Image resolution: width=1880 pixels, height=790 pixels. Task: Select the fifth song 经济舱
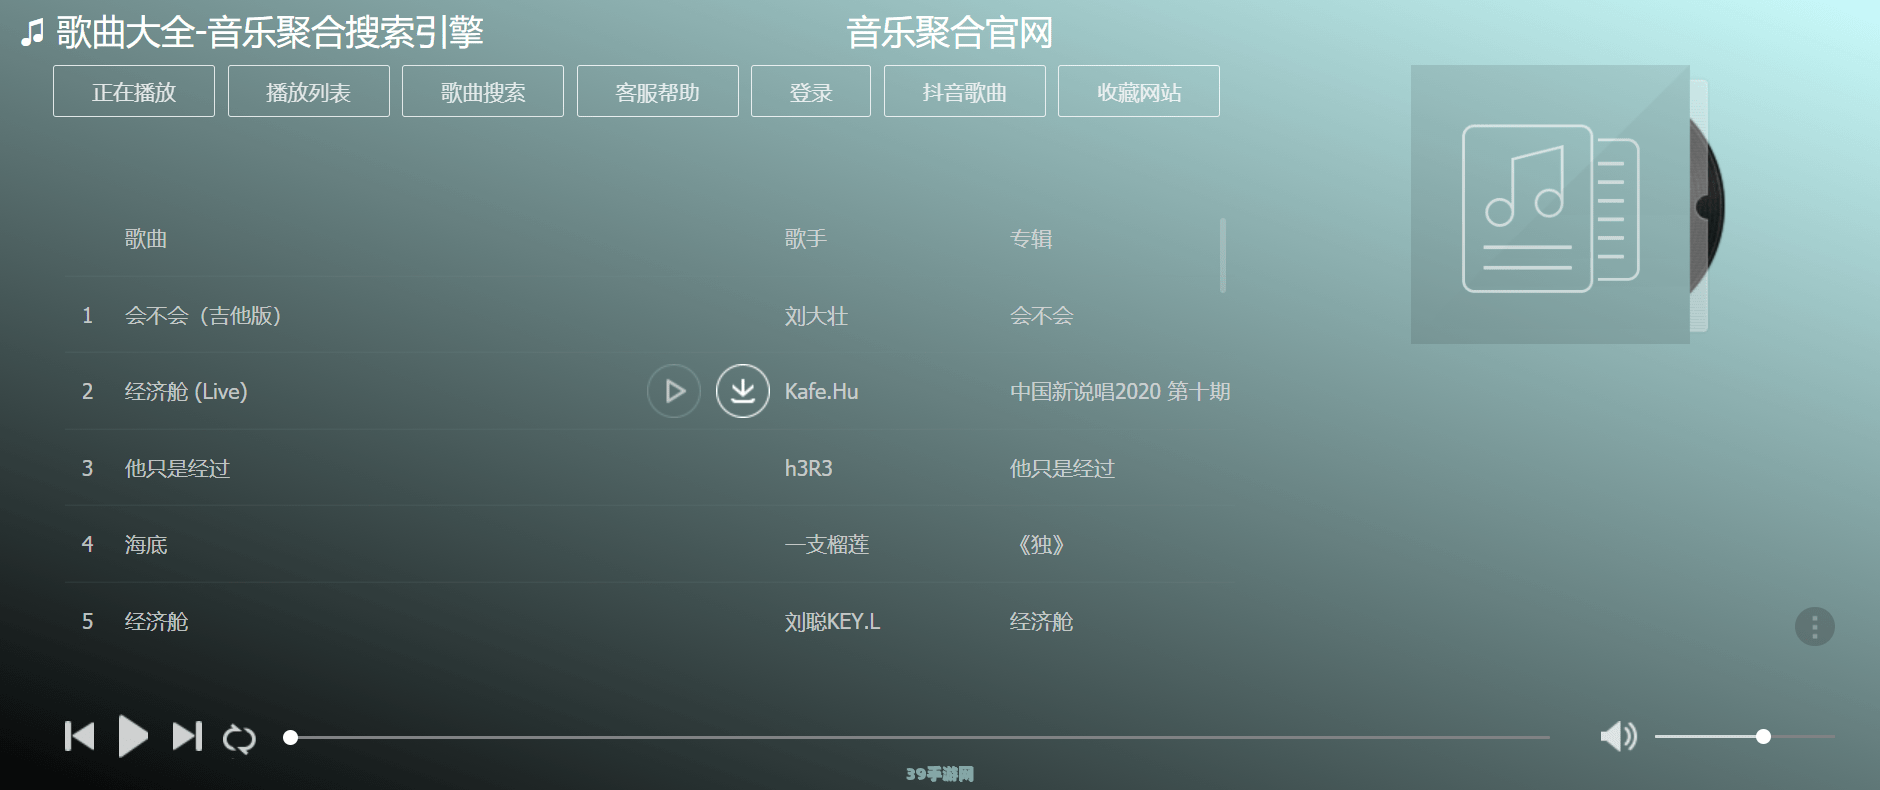(x=156, y=622)
